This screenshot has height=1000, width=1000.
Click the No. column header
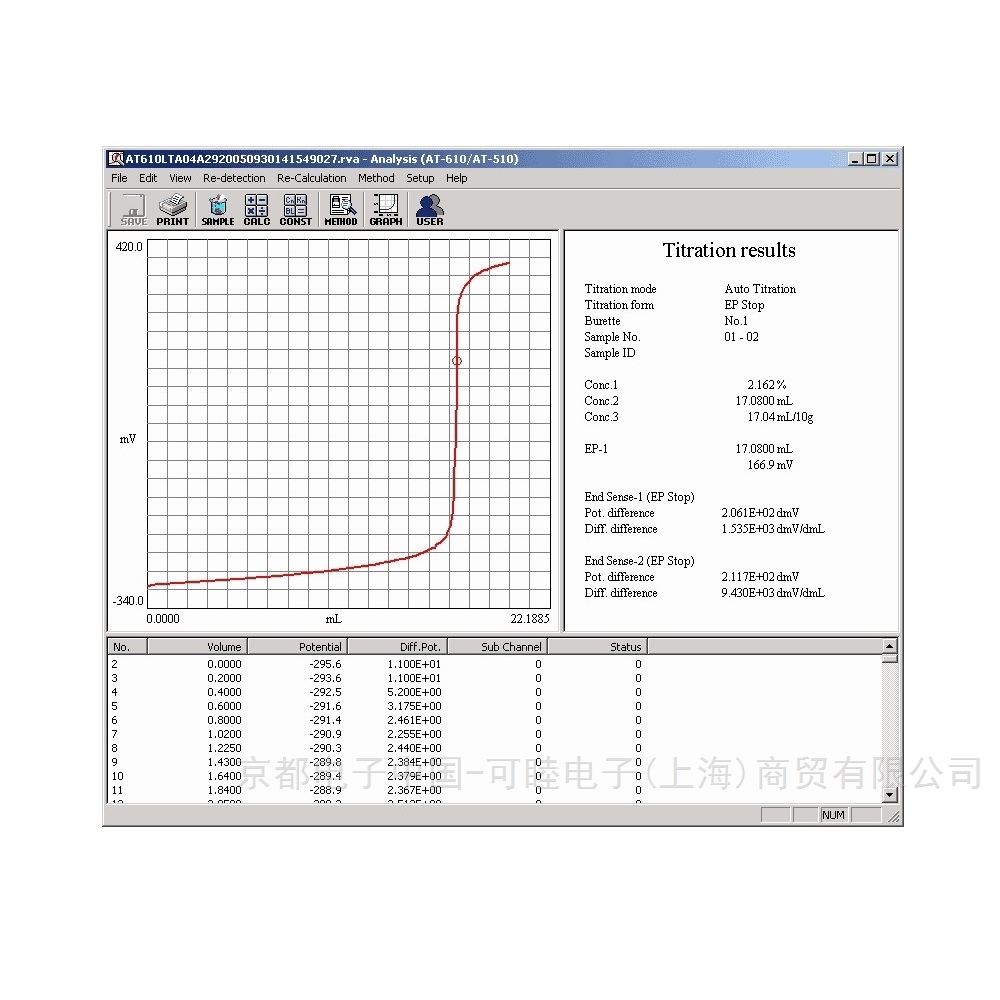click(128, 647)
